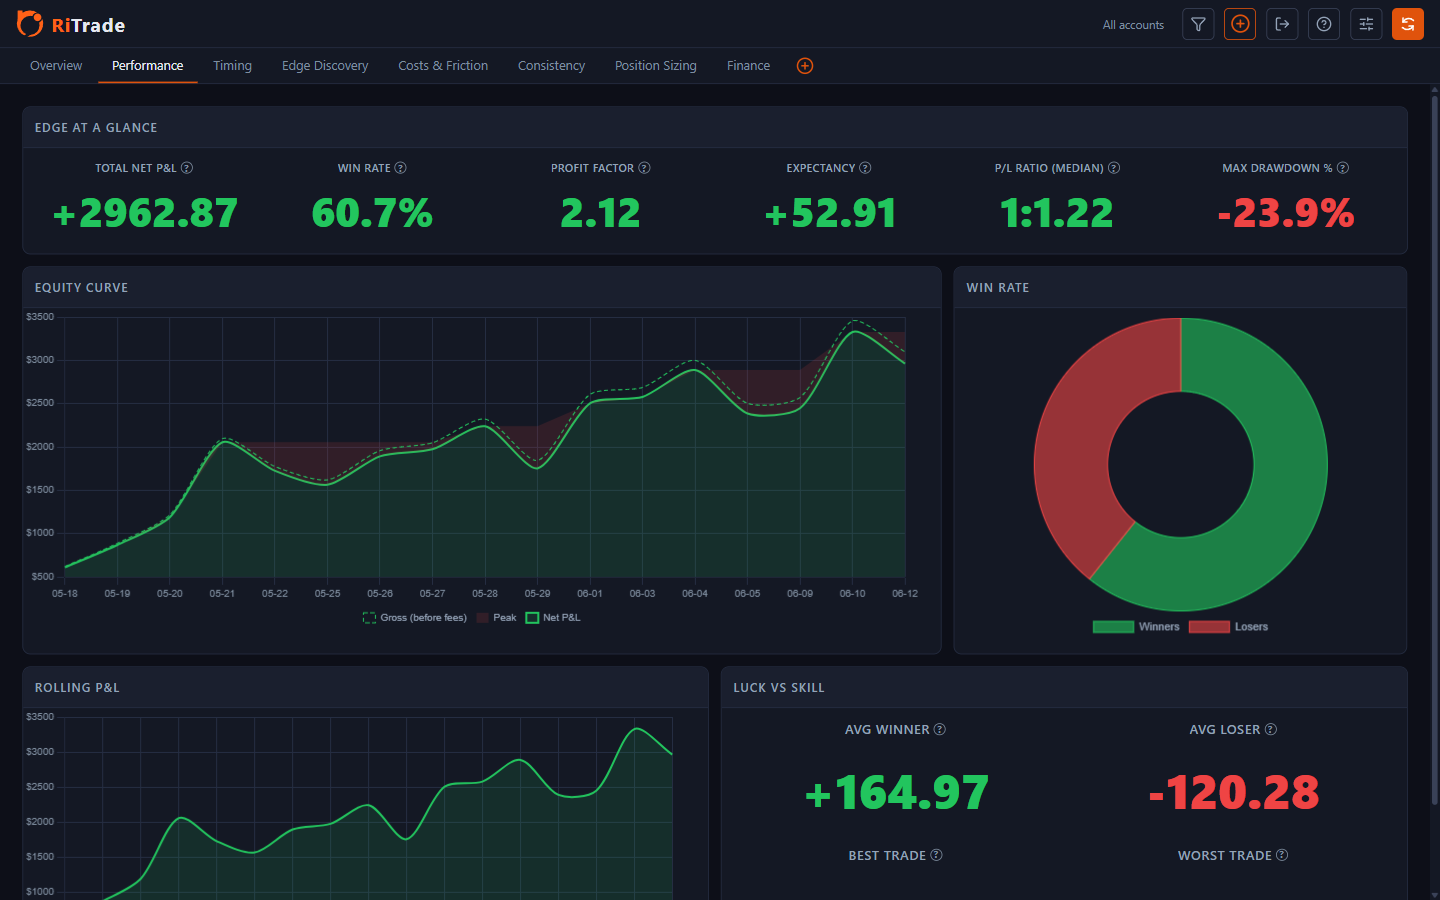Viewport: 1440px width, 900px height.
Task: Click the red Losers donut segment
Action: pos(1075,430)
